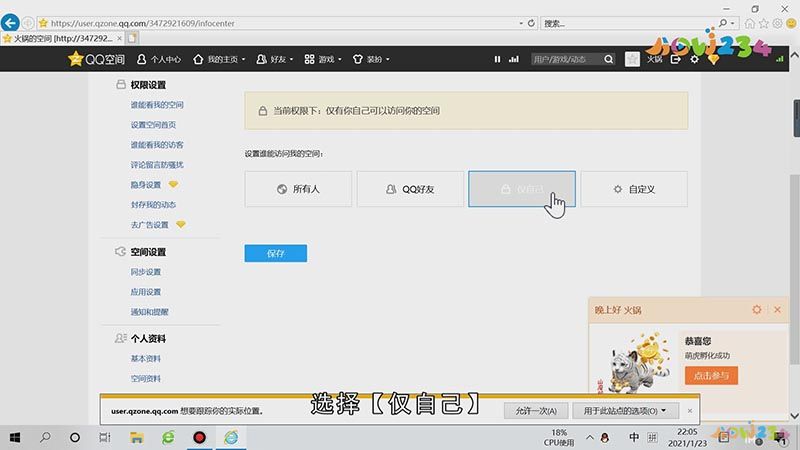Open the Windows Start menu

15,438
